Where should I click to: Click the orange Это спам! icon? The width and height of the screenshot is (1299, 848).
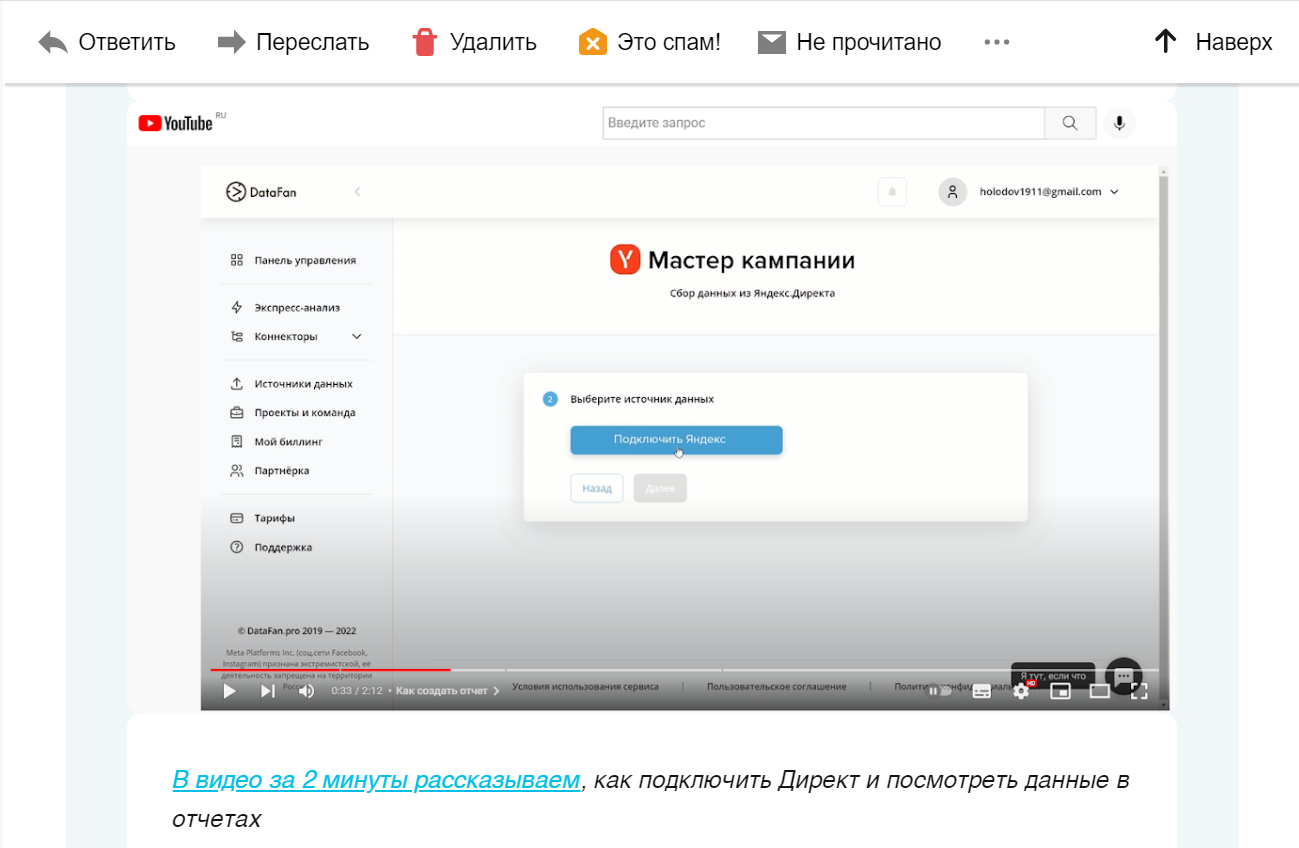(593, 42)
